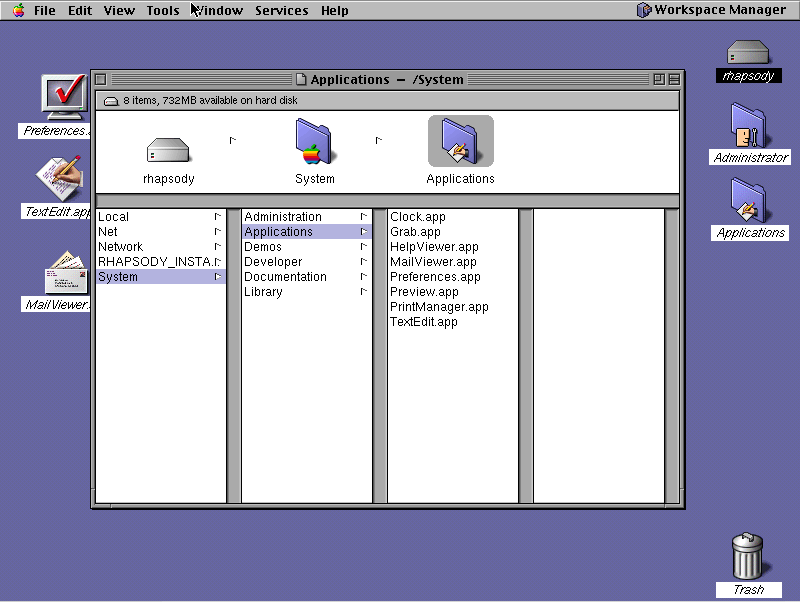The height and width of the screenshot is (602, 800).
Task: Expand arrow next to Developer
Action: [x=364, y=261]
